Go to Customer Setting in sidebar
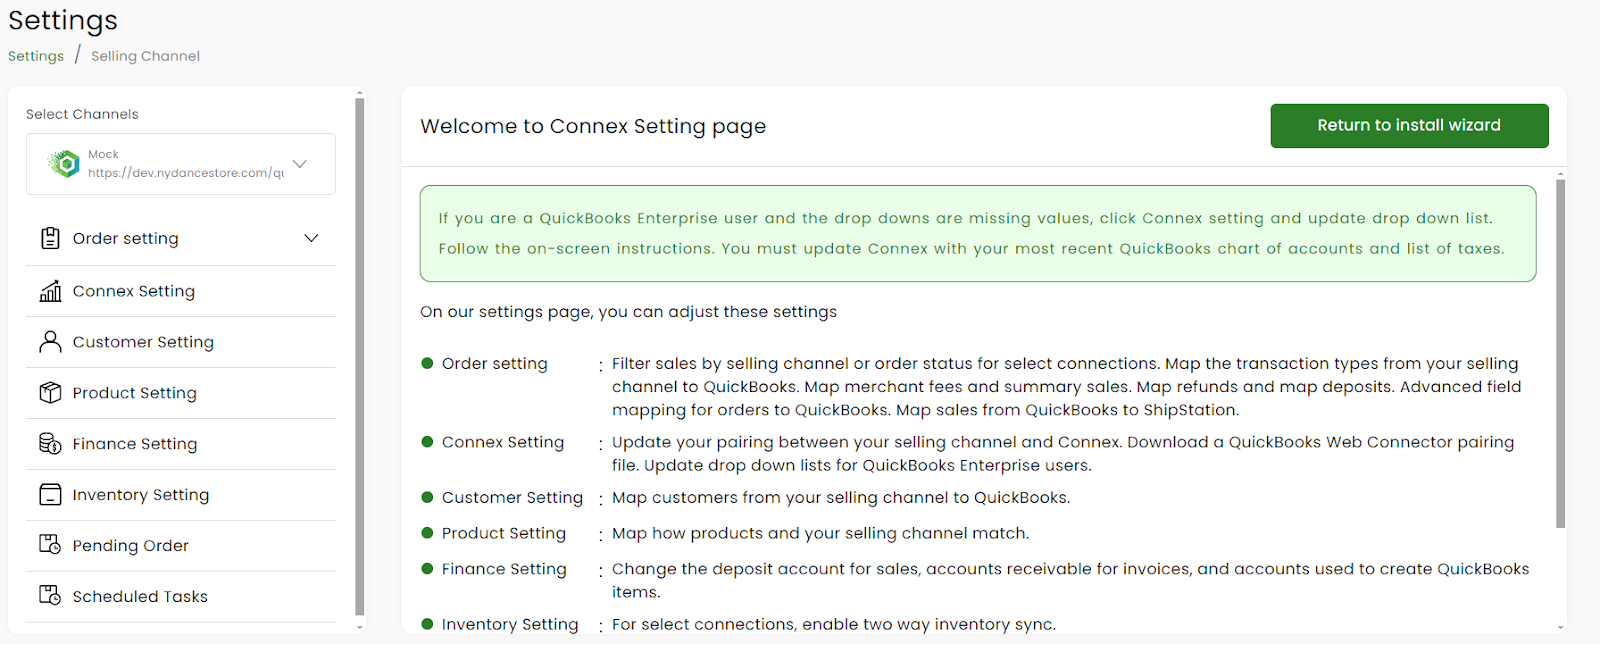1600x661 pixels. pyautogui.click(x=181, y=342)
